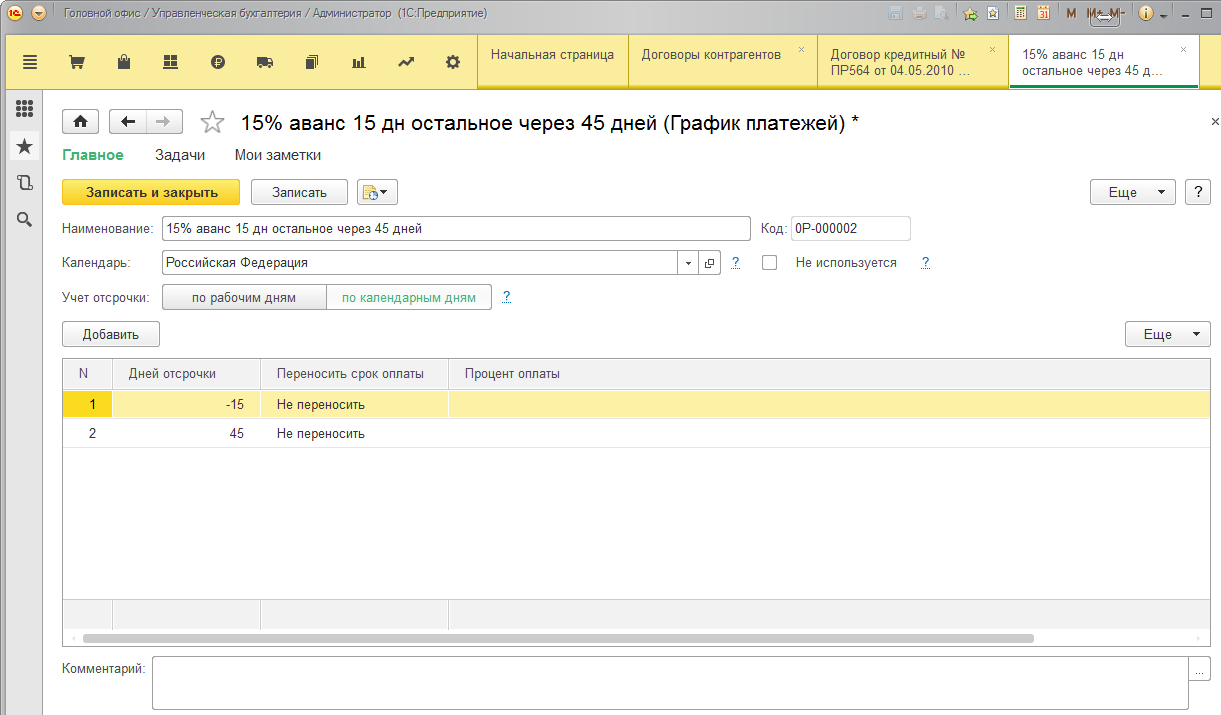This screenshot has width=1221, height=715.
Task: Open the bar chart section
Action: coord(359,62)
